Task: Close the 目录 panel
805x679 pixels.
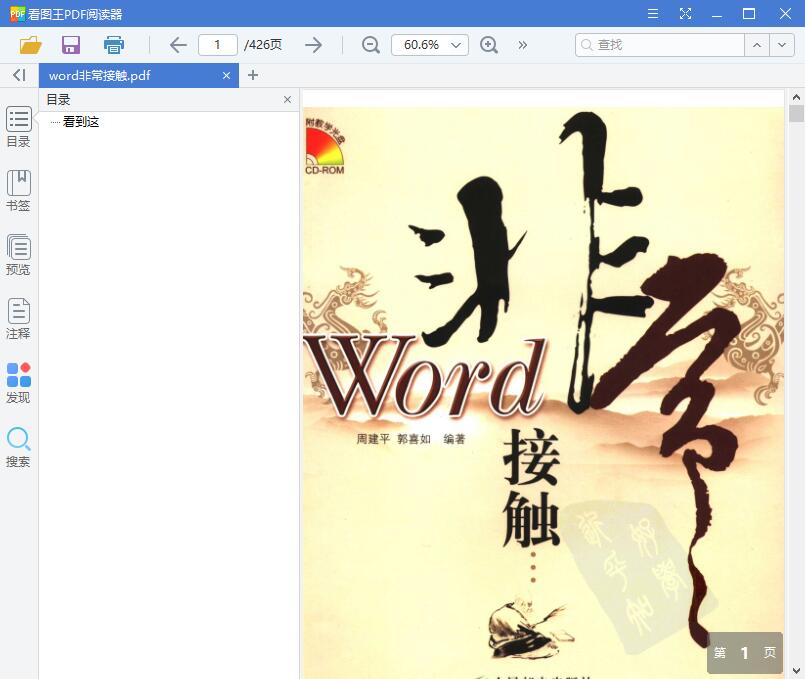Action: 288,100
